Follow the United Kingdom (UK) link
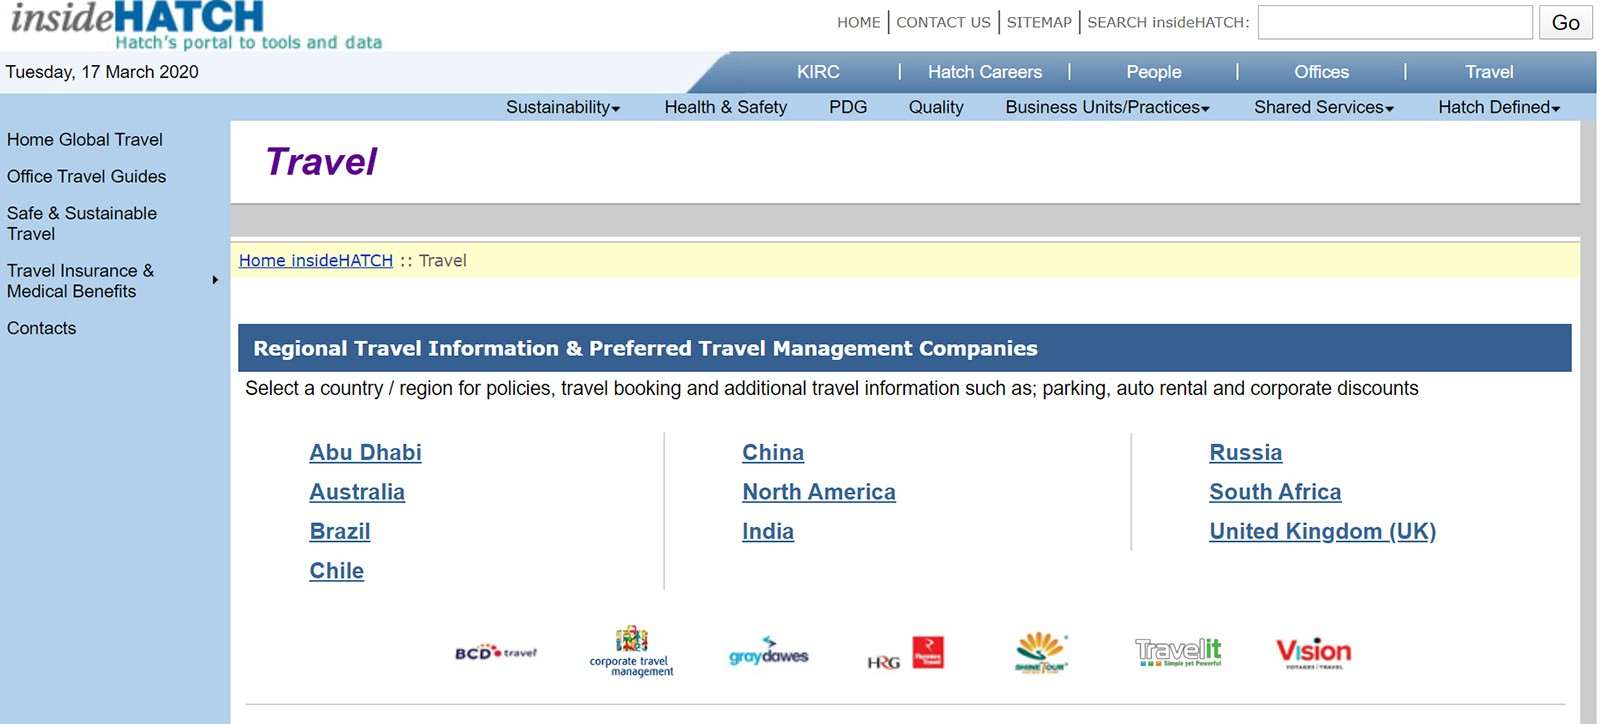This screenshot has height=724, width=1600. (1322, 532)
